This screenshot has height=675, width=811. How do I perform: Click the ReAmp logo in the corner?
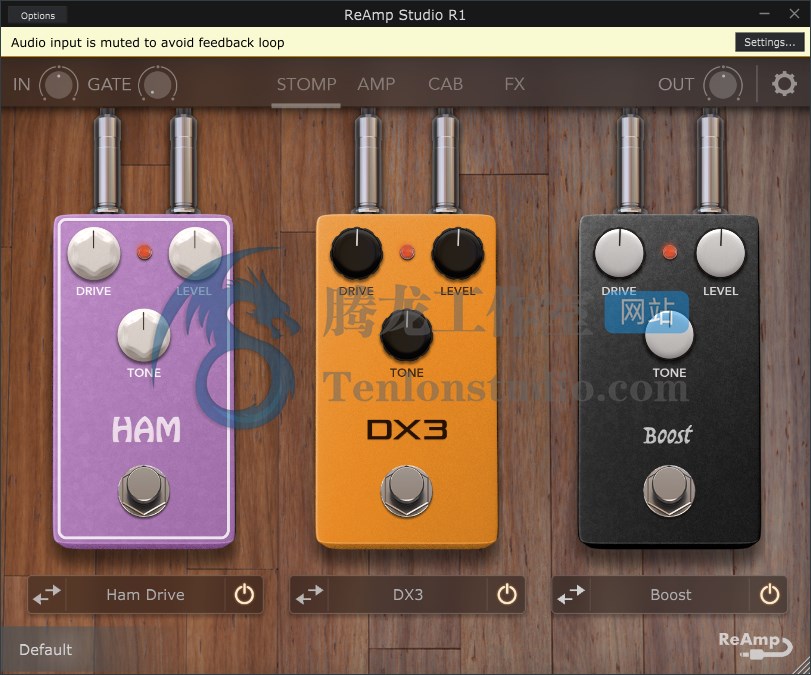point(755,644)
